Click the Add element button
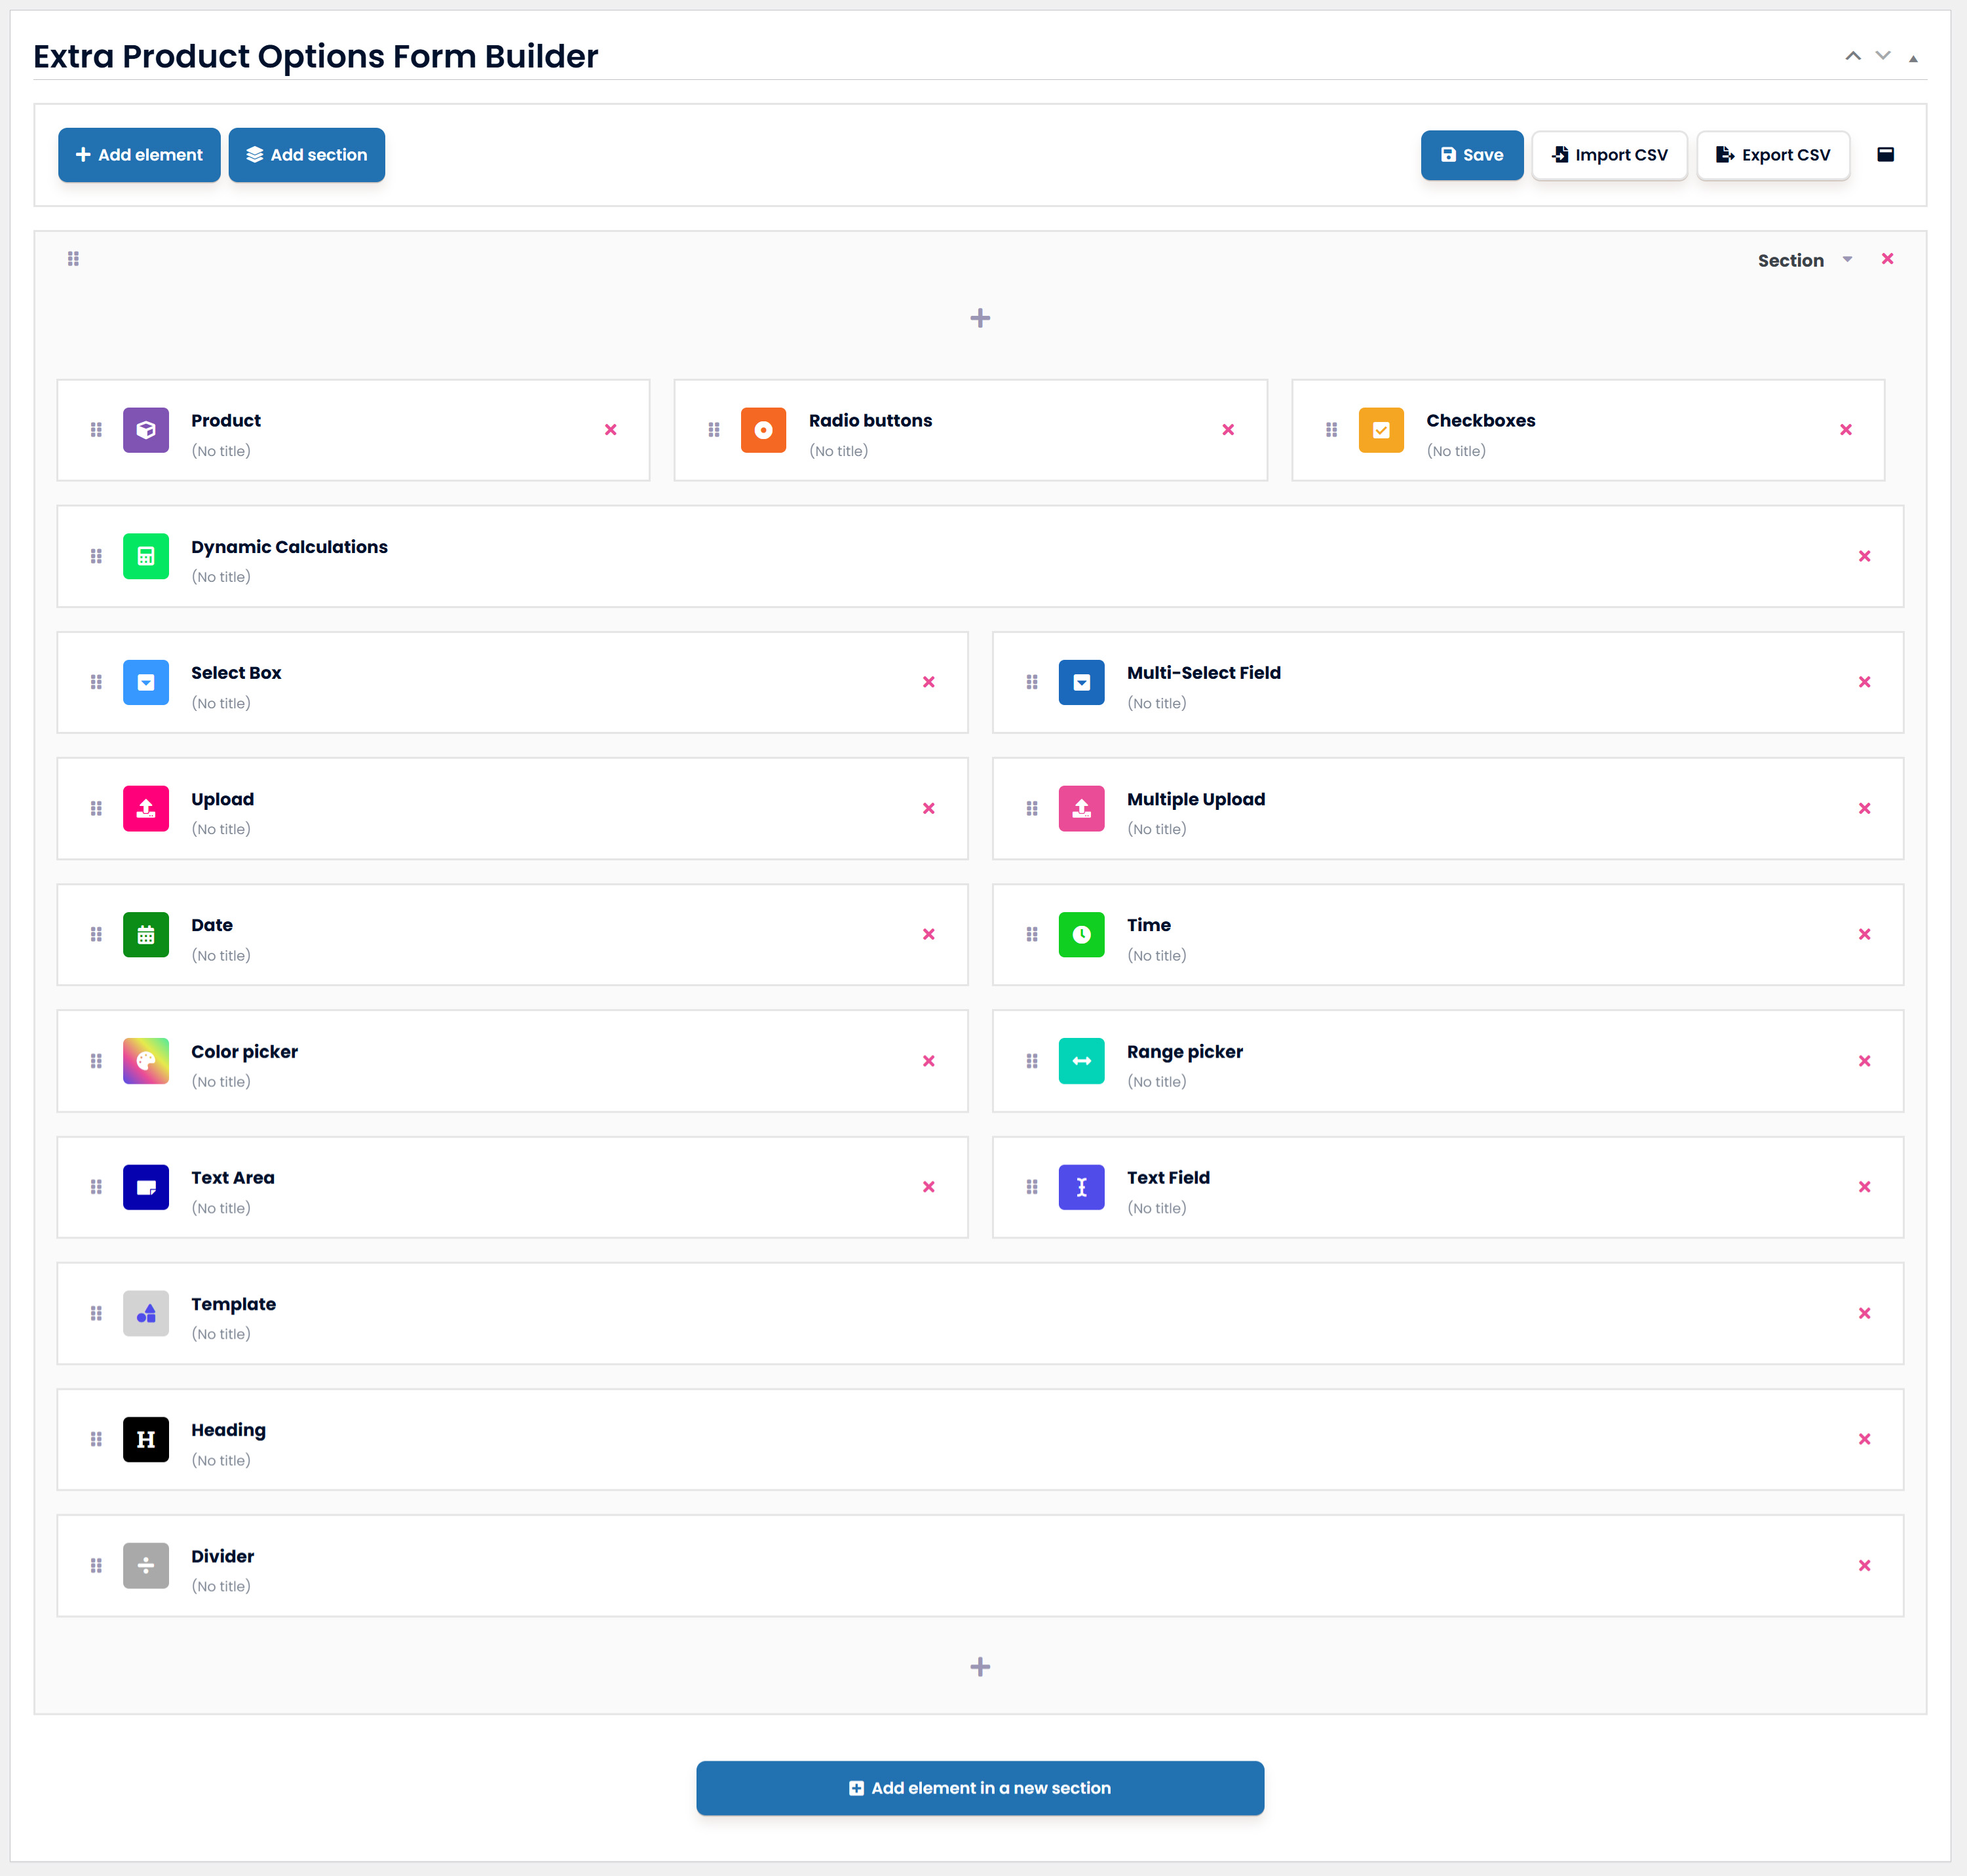This screenshot has height=1876, width=1967. (x=139, y=155)
